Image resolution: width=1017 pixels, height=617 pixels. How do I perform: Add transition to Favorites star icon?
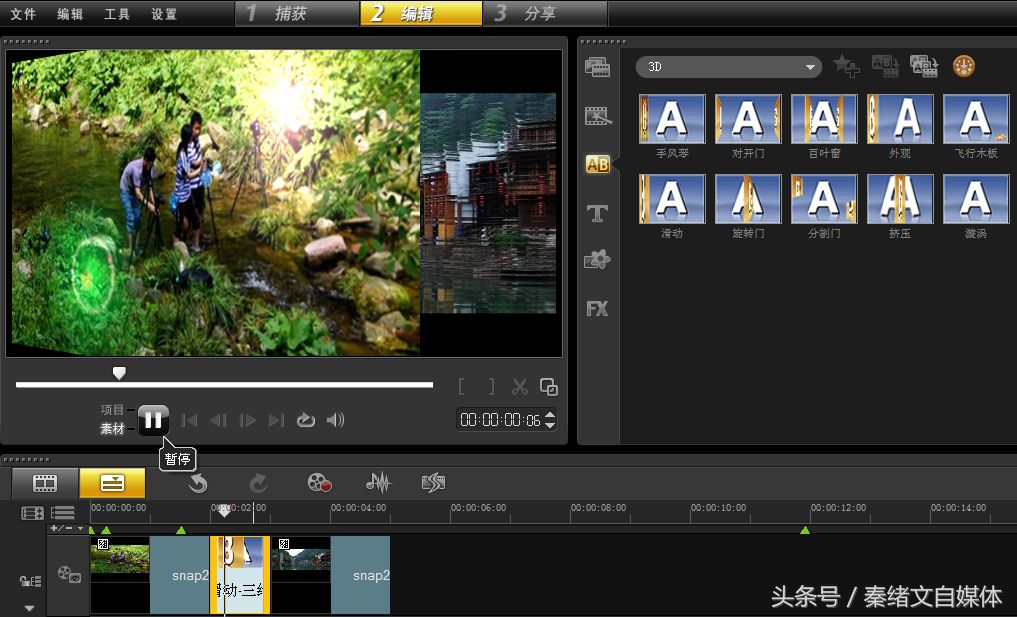coord(846,67)
